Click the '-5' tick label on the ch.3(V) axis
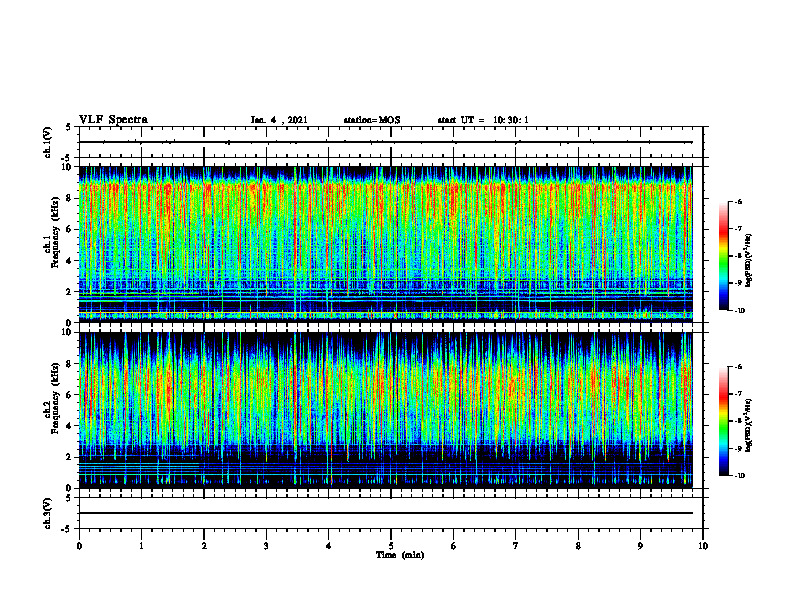Viewport: 792px width, 612px height. point(68,529)
